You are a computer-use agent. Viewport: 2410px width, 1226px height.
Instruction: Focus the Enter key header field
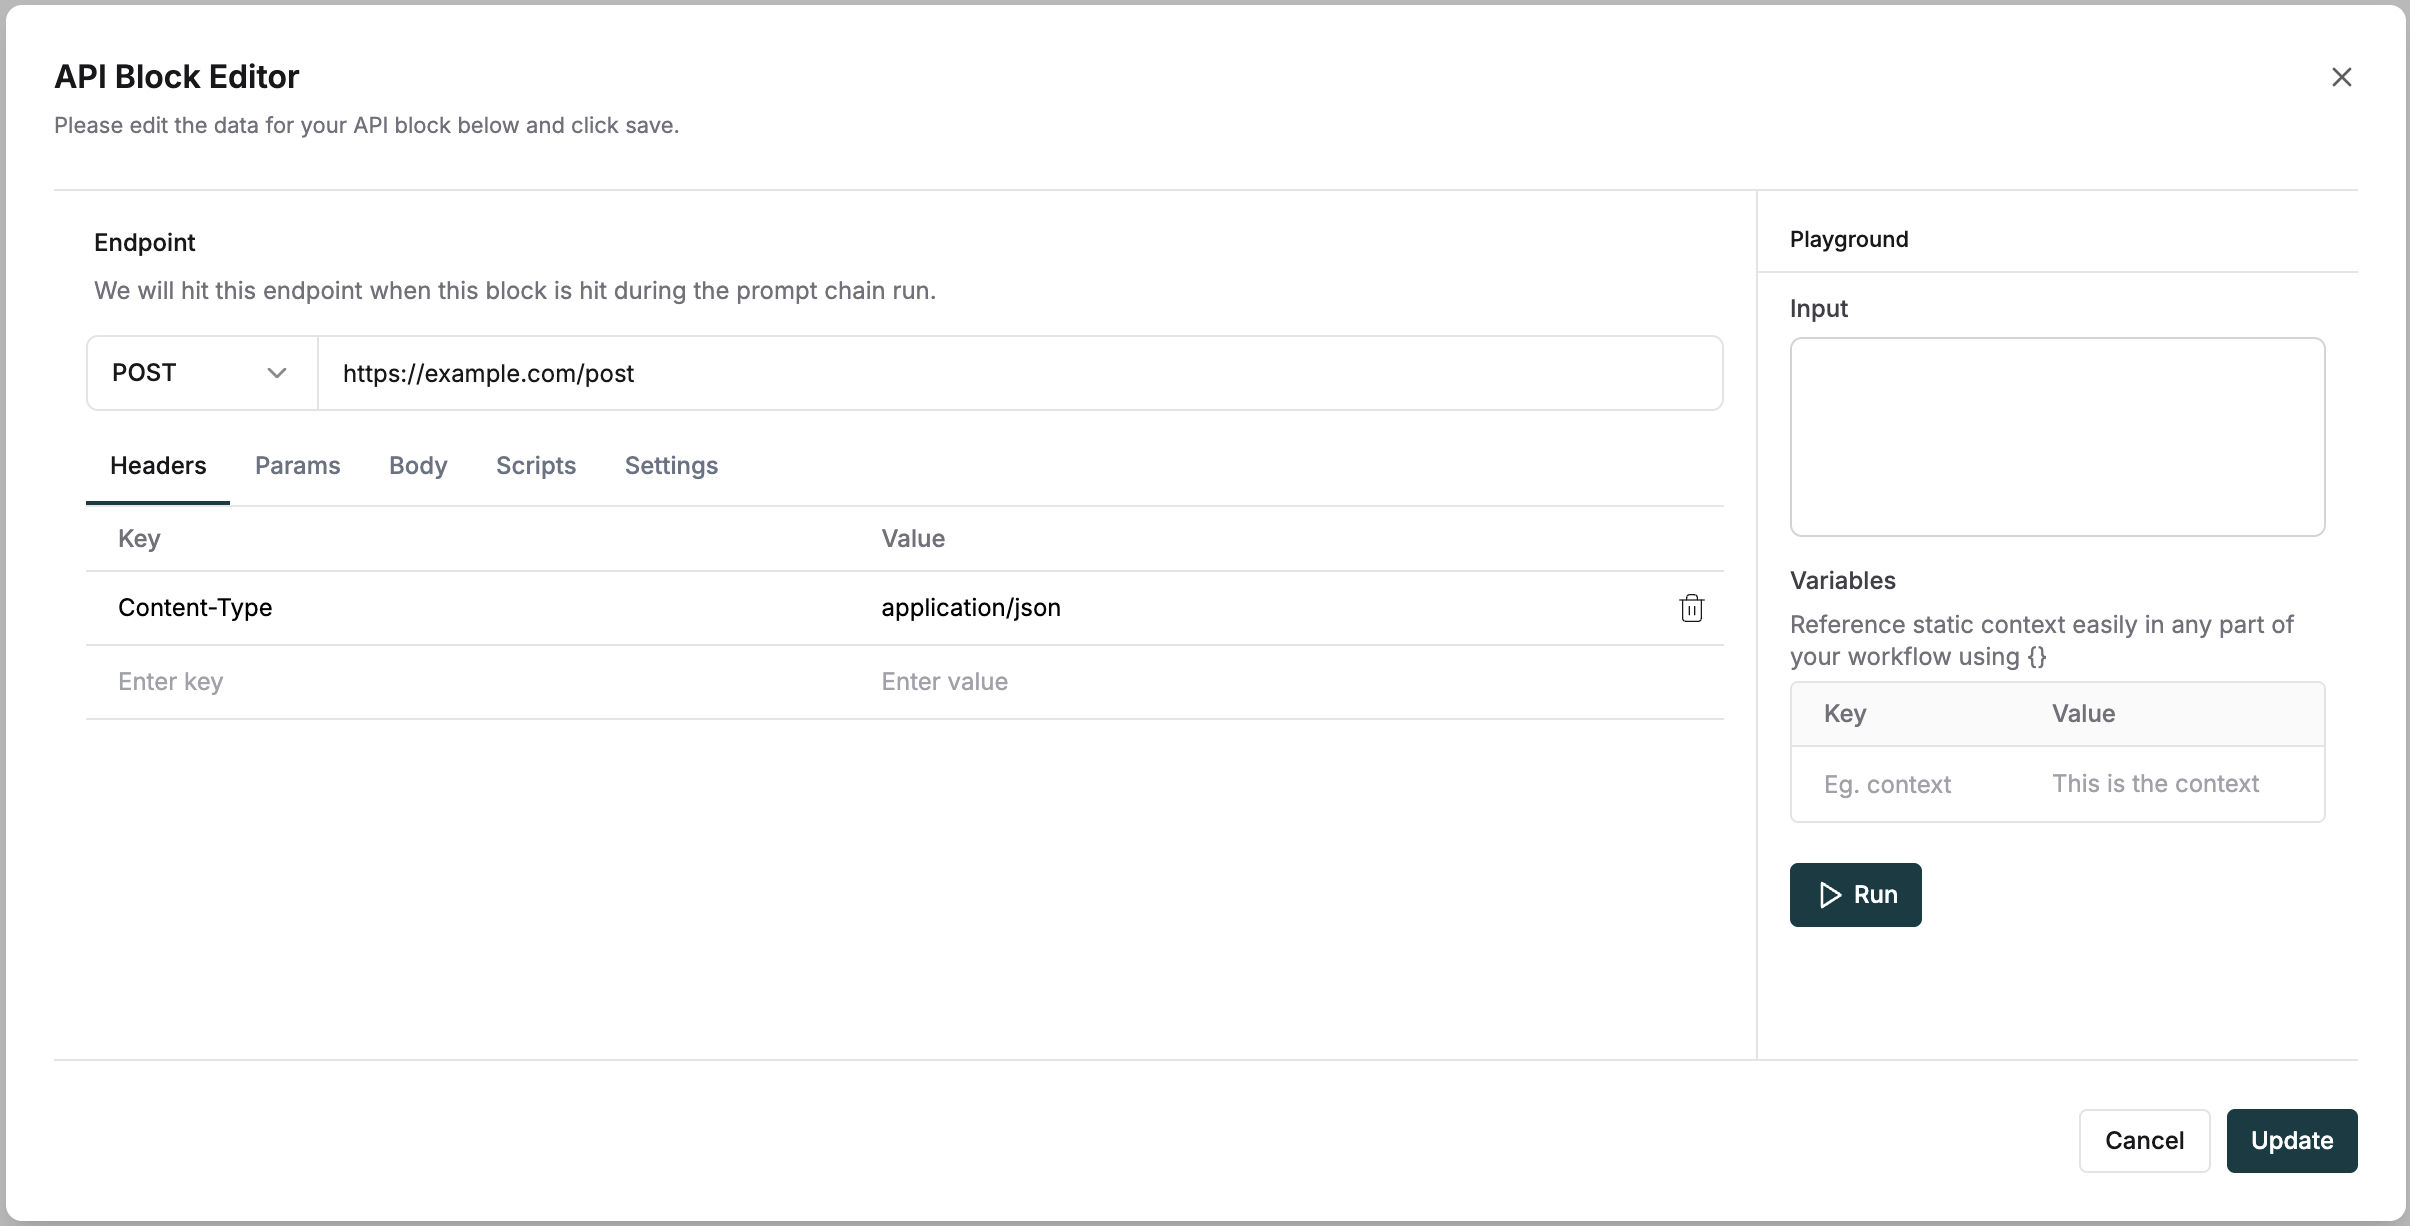pyautogui.click(x=400, y=681)
